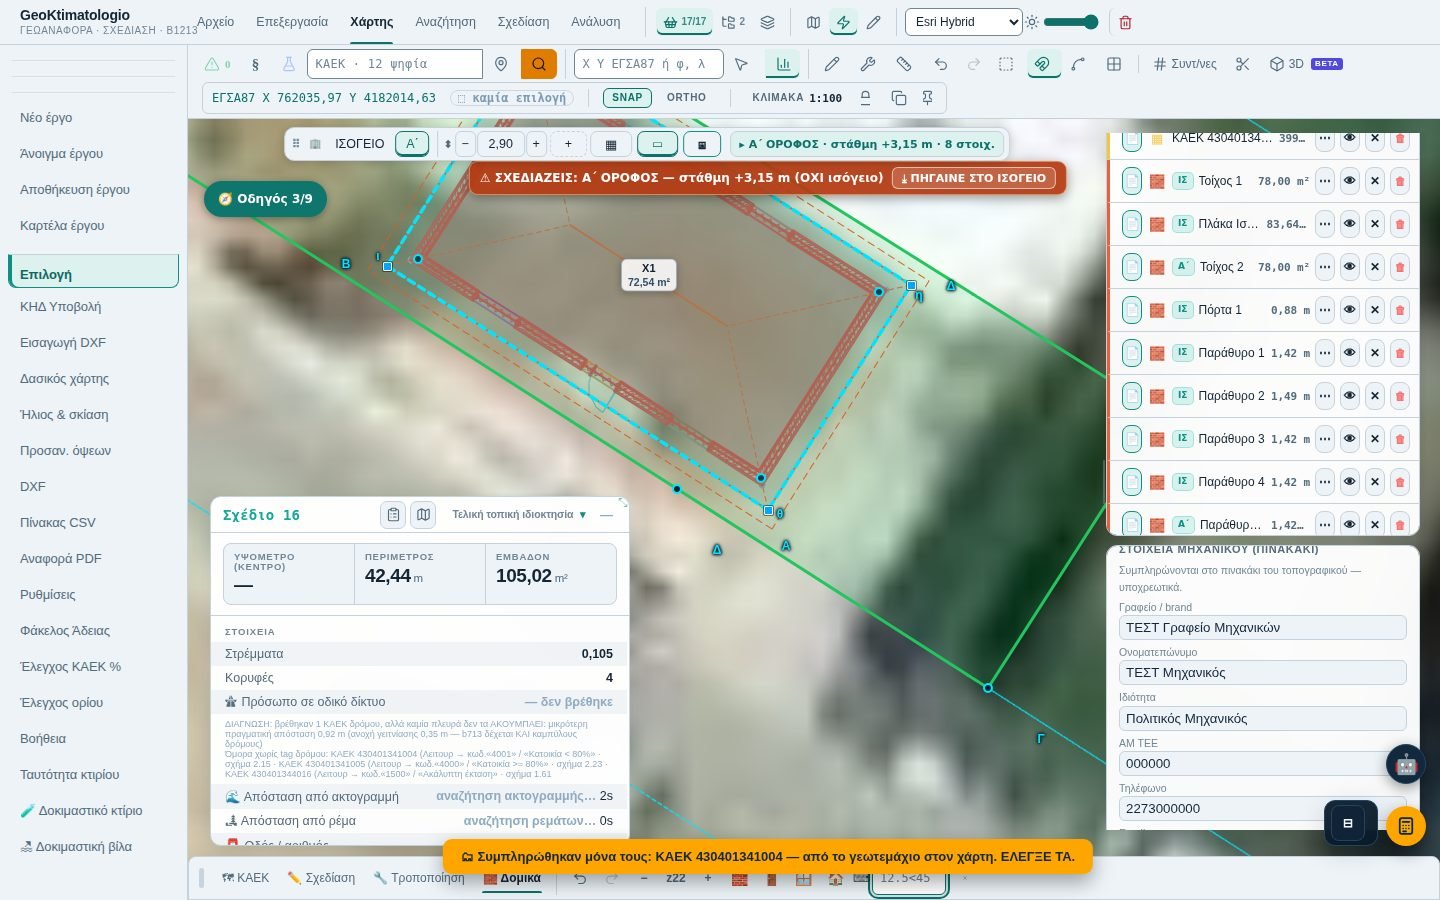Click the Οδηγός 3/9 guide button
The width and height of the screenshot is (1440, 900).
point(265,199)
